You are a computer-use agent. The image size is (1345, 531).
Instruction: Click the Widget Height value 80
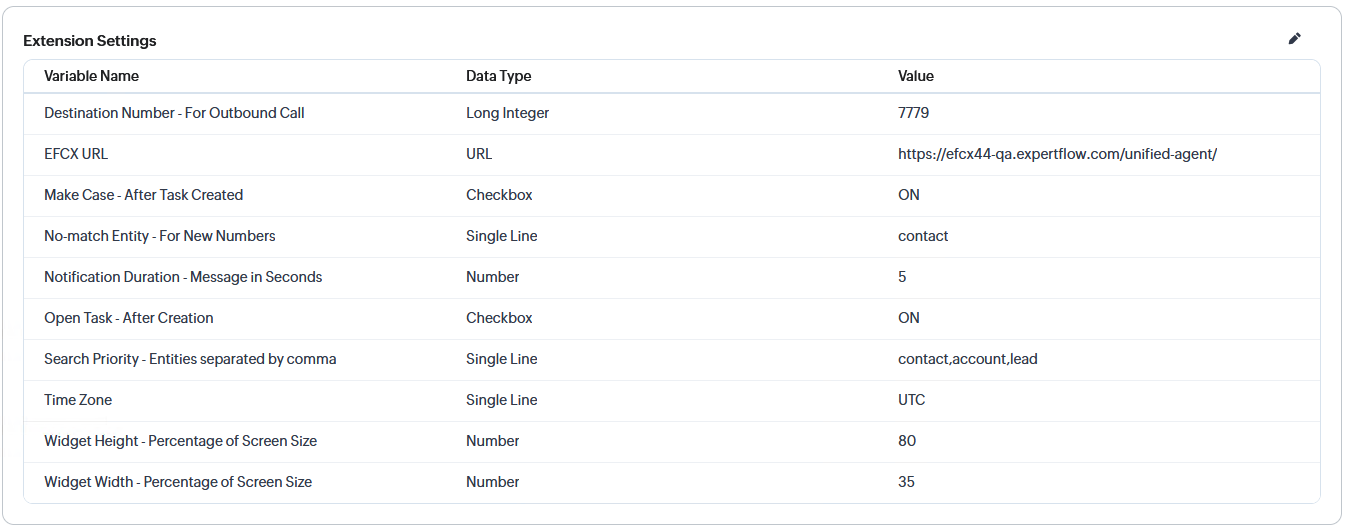coord(906,441)
